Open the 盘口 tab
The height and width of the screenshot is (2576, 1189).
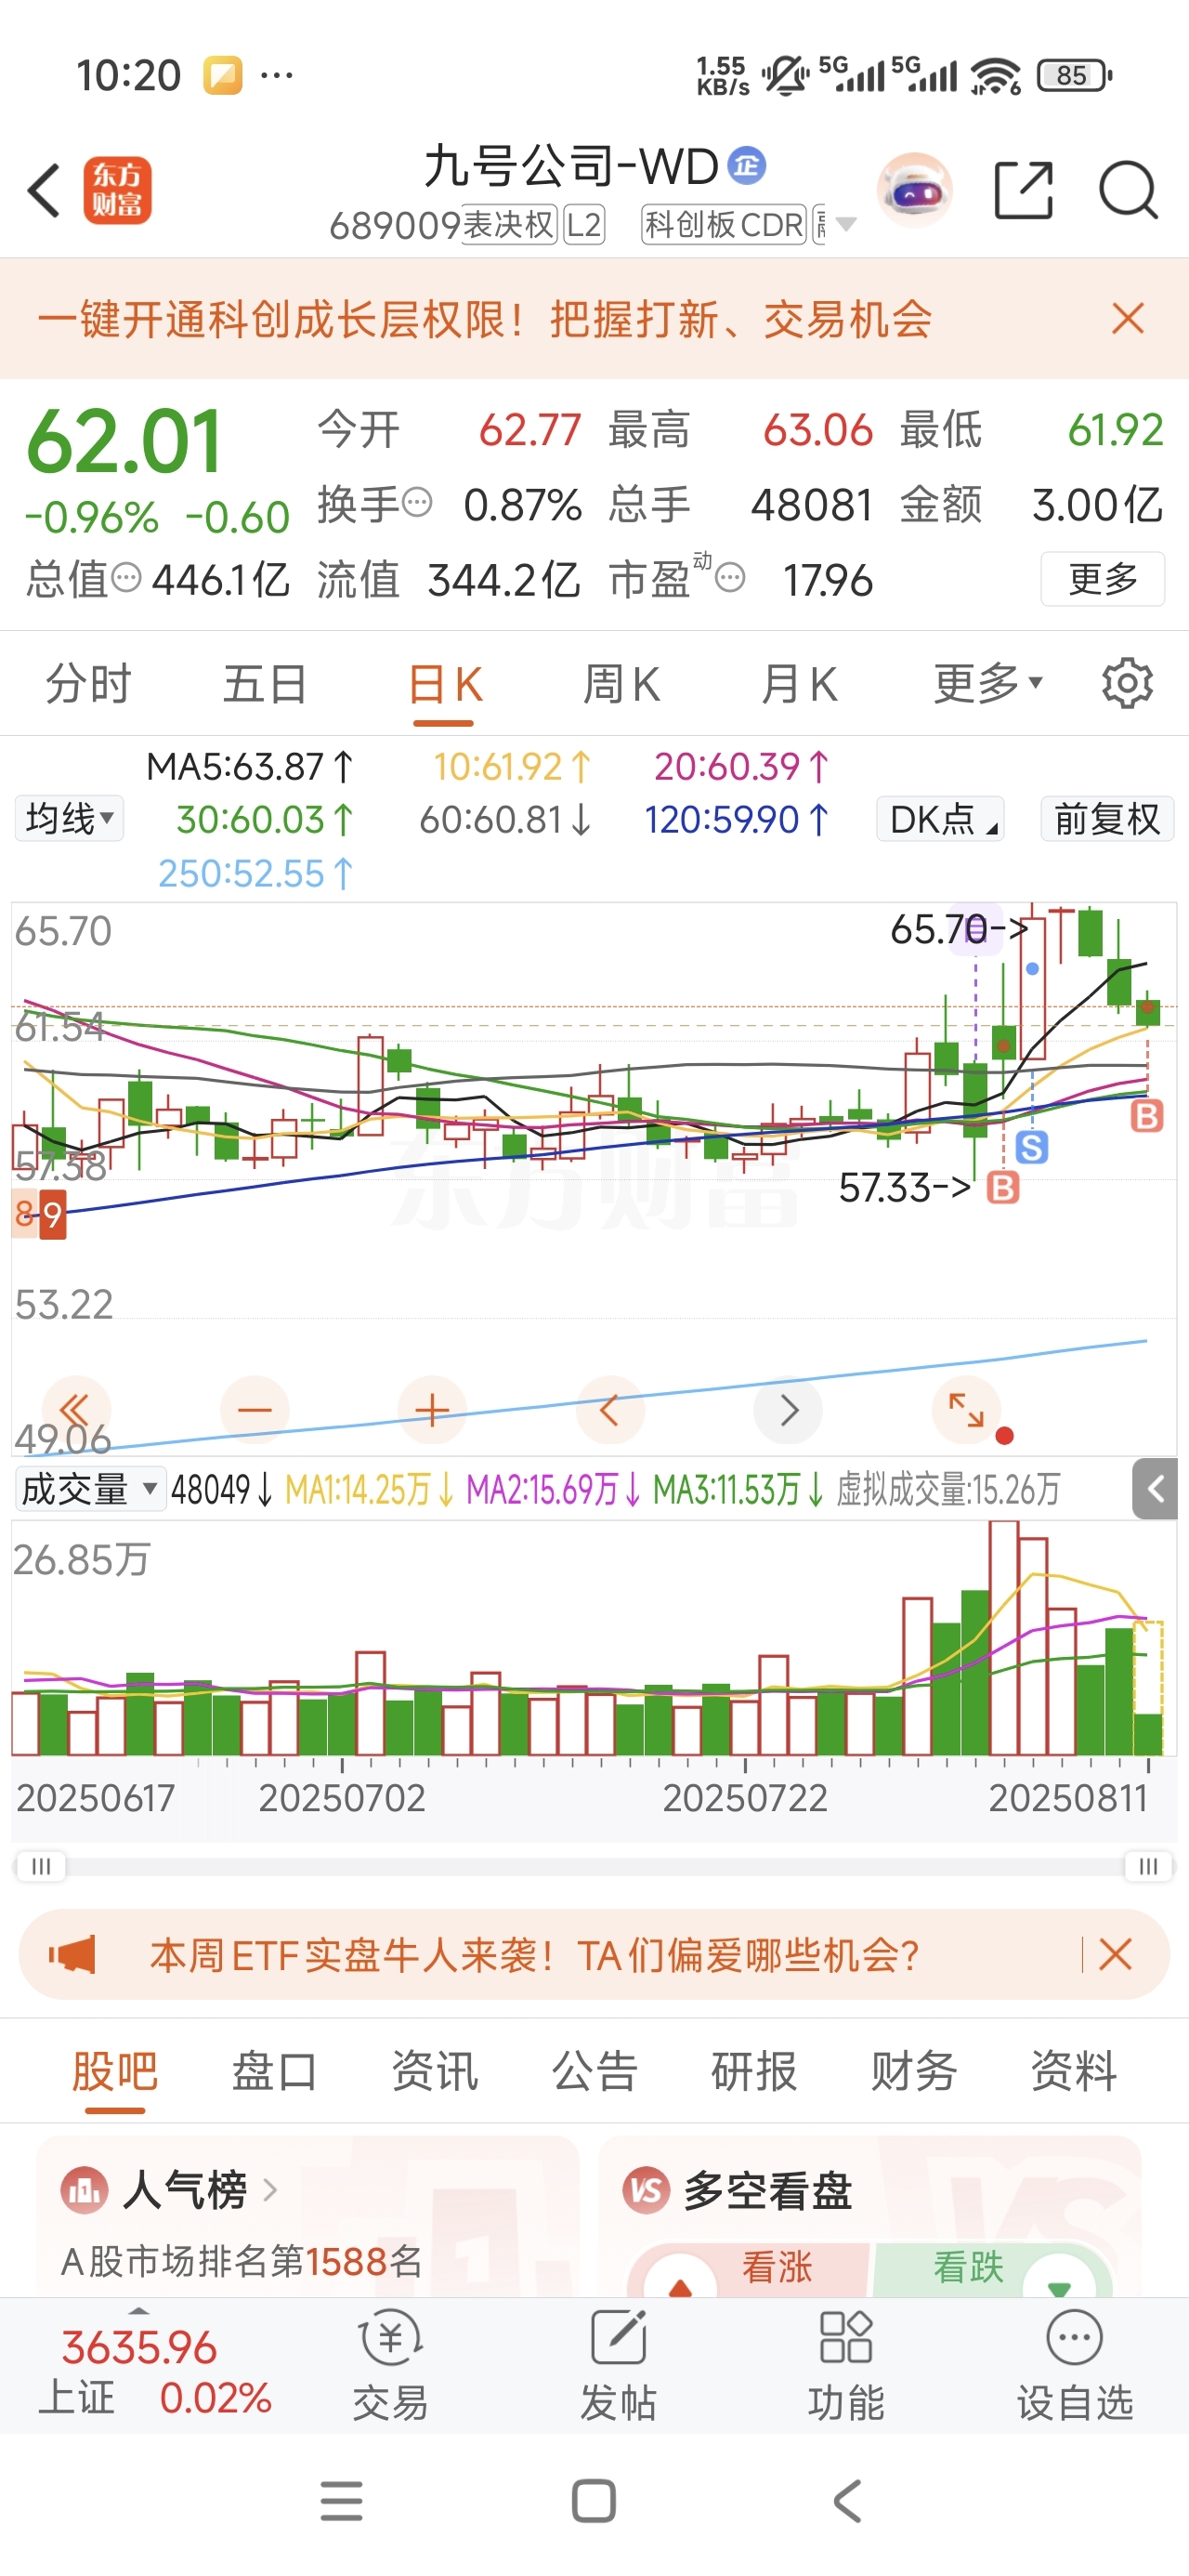coord(274,2070)
